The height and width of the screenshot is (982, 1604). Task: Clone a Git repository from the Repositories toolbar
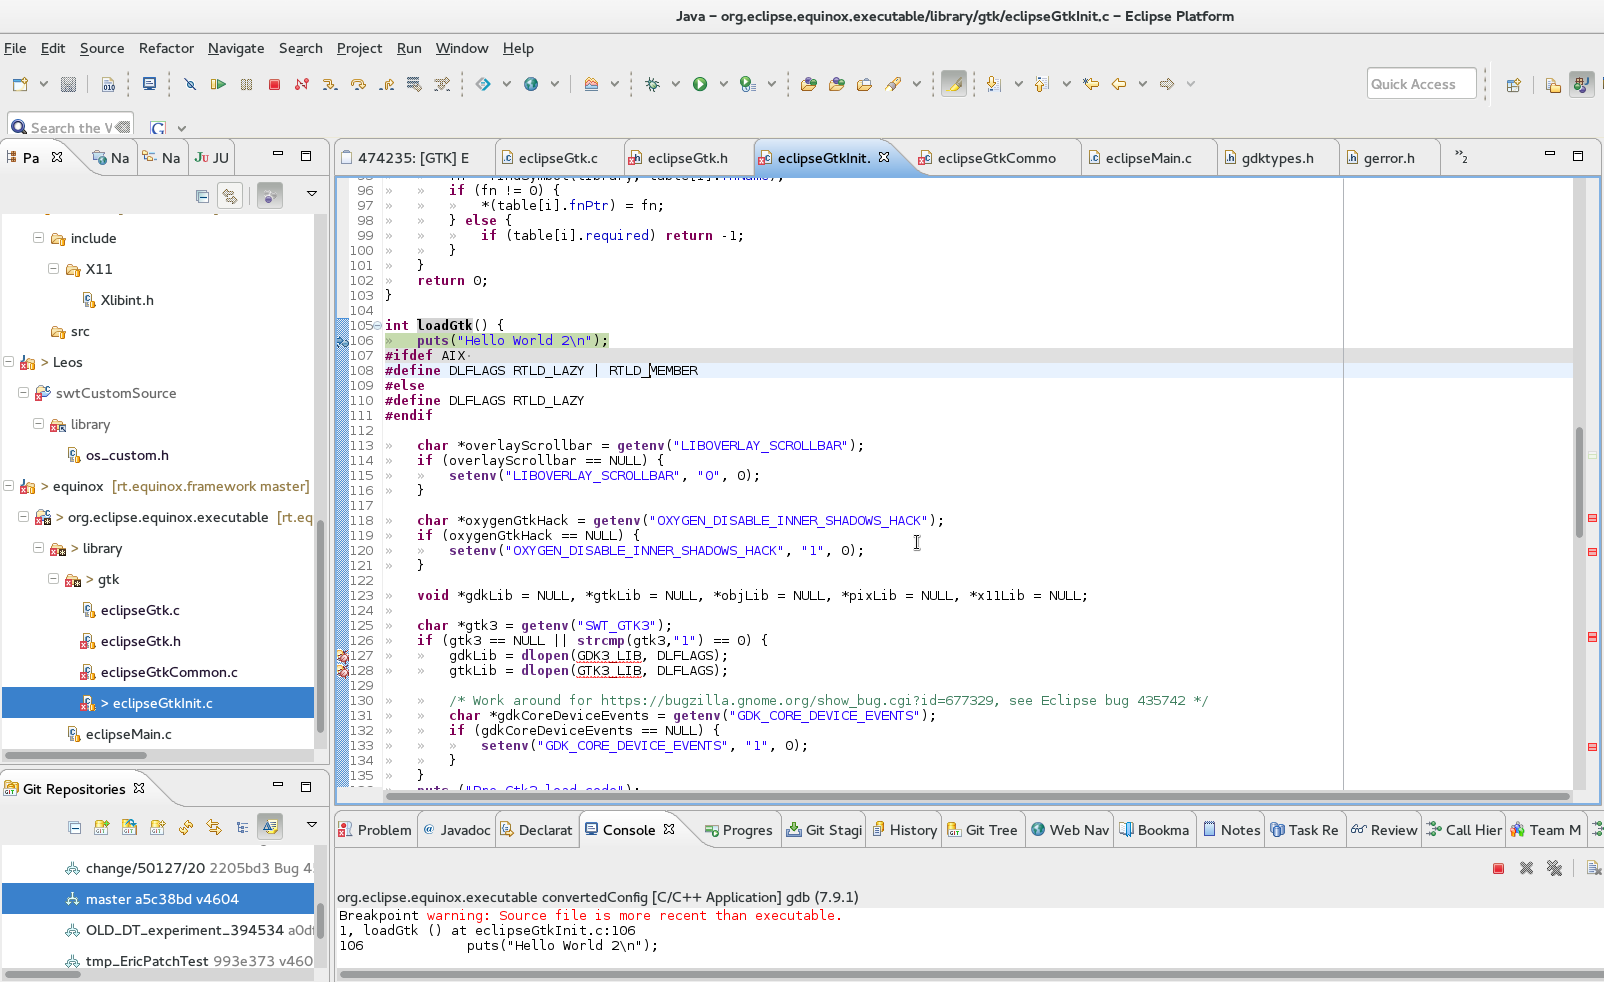click(129, 827)
